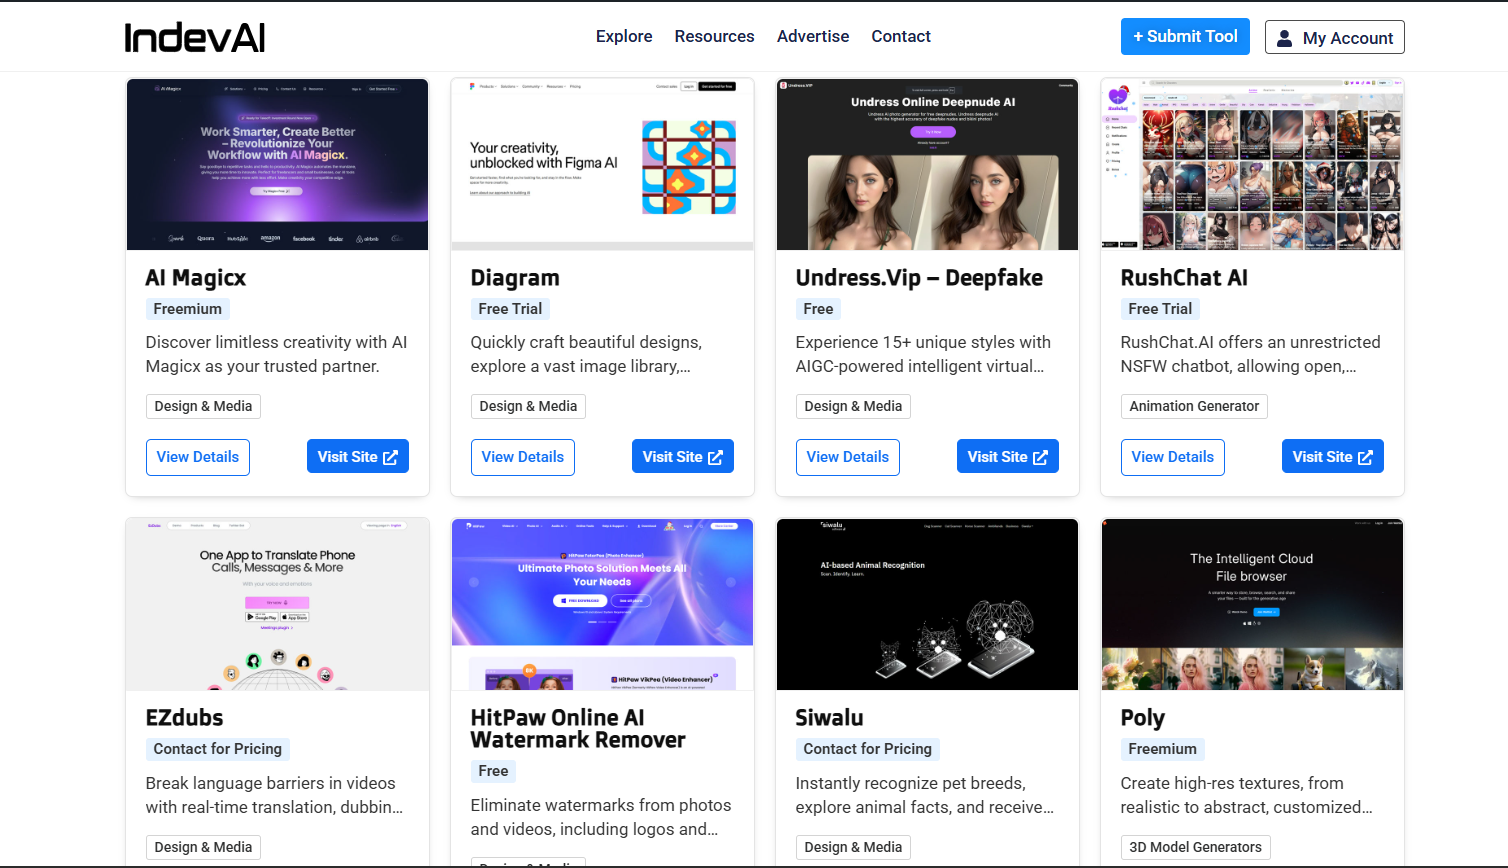View Details for AI Magicx
The width and height of the screenshot is (1508, 868).
(198, 457)
